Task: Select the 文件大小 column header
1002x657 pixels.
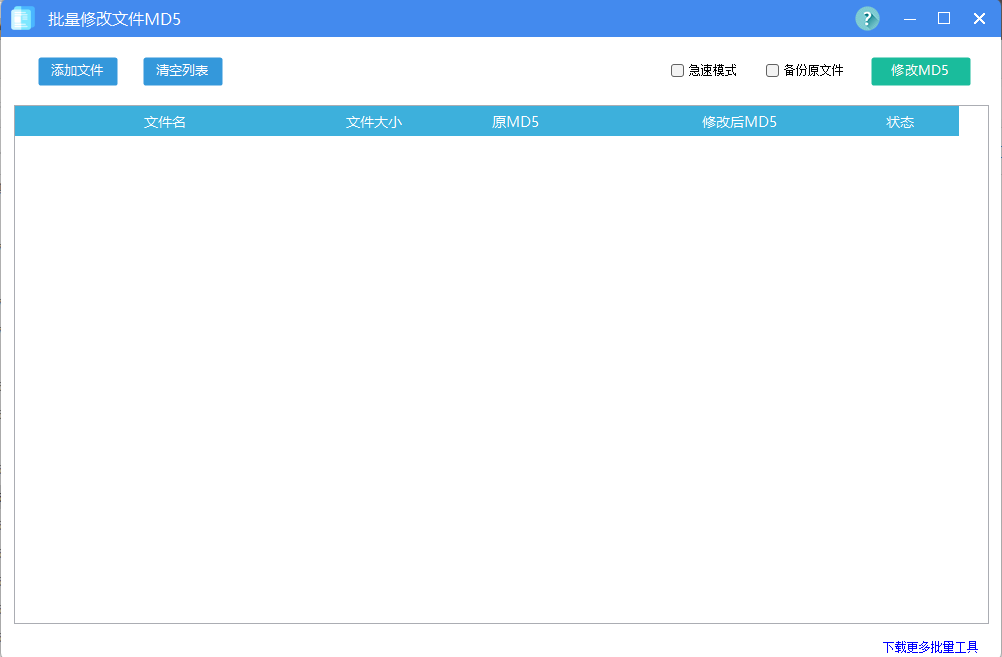Action: coord(374,121)
